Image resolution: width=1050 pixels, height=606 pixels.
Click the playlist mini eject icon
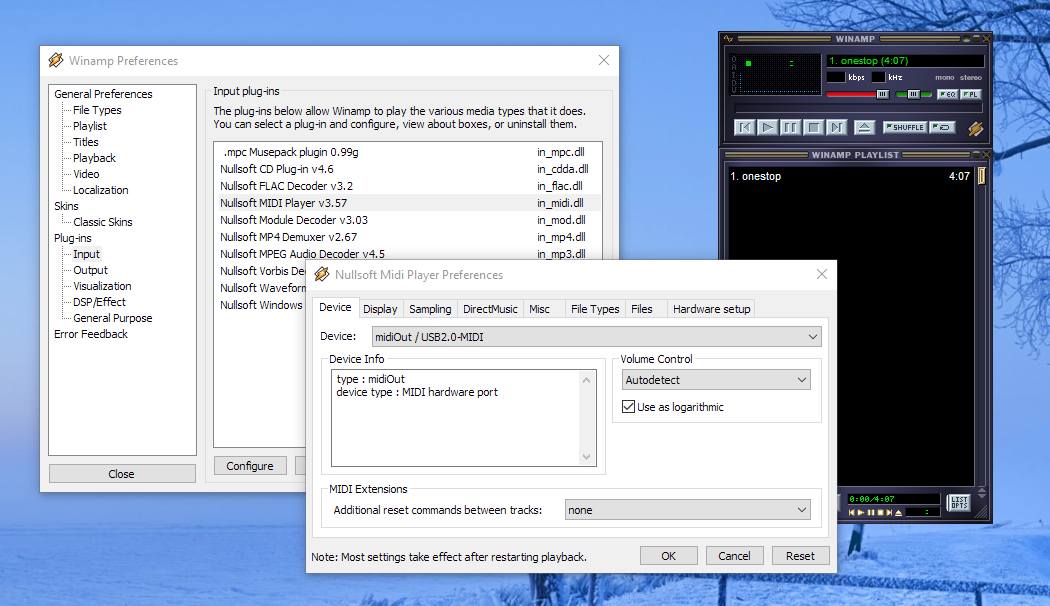click(x=899, y=513)
